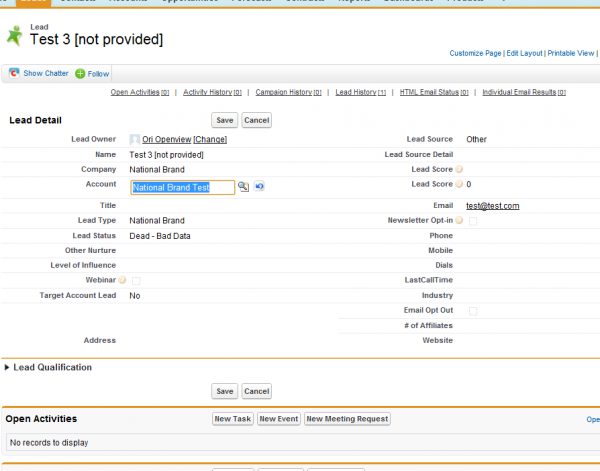
Task: Click the No records to display text
Action: pyautogui.click(x=49, y=443)
